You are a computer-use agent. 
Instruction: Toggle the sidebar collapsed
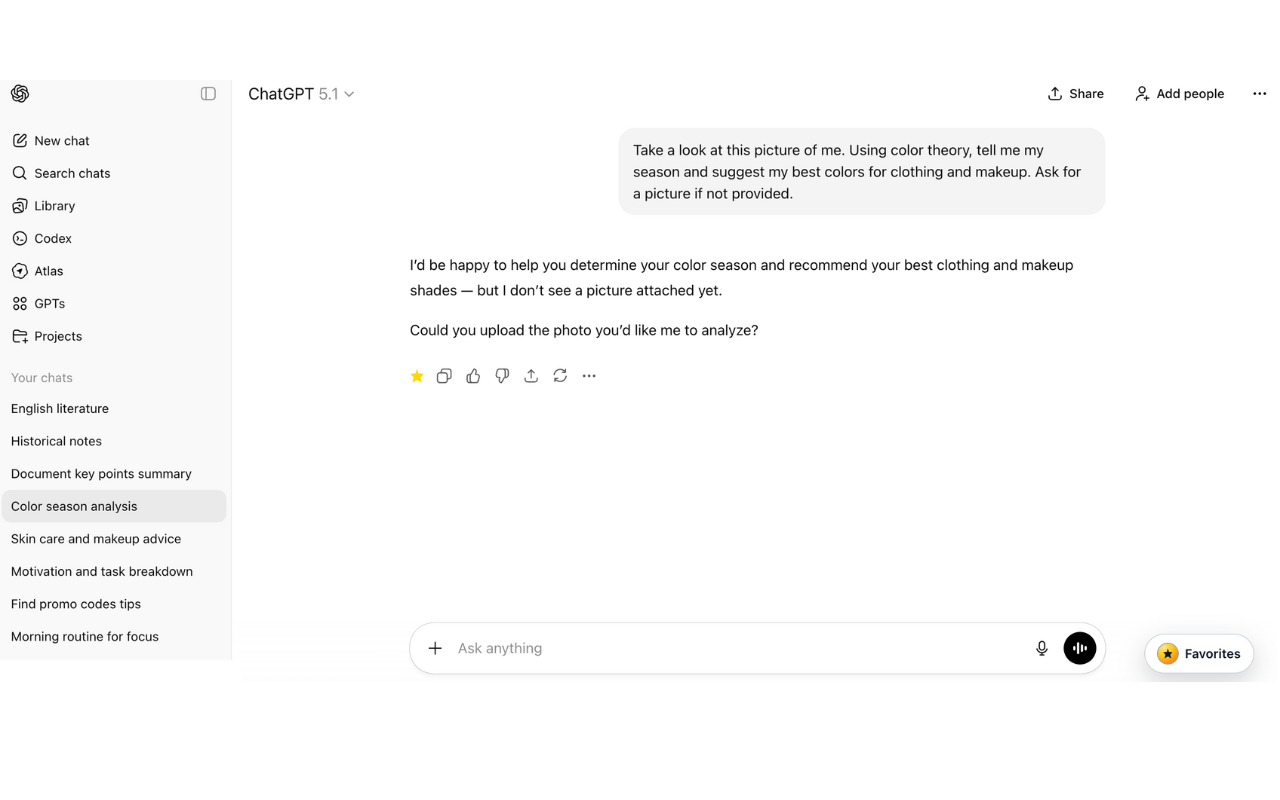pos(208,93)
